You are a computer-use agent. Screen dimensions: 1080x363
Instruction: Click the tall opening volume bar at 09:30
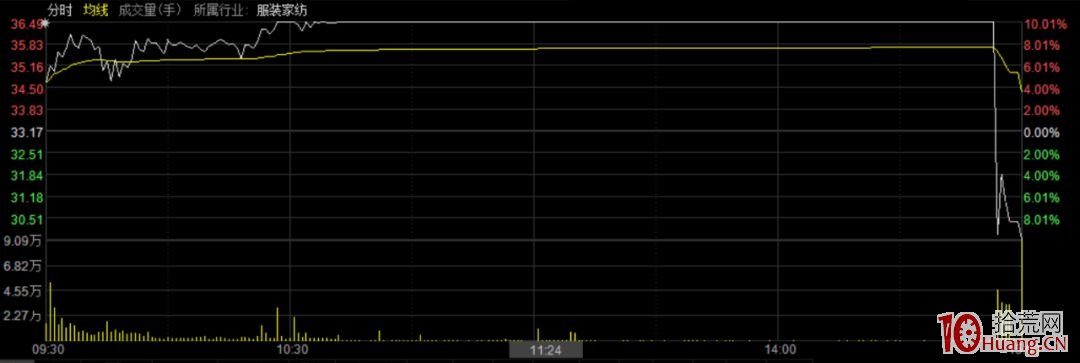tap(50, 311)
